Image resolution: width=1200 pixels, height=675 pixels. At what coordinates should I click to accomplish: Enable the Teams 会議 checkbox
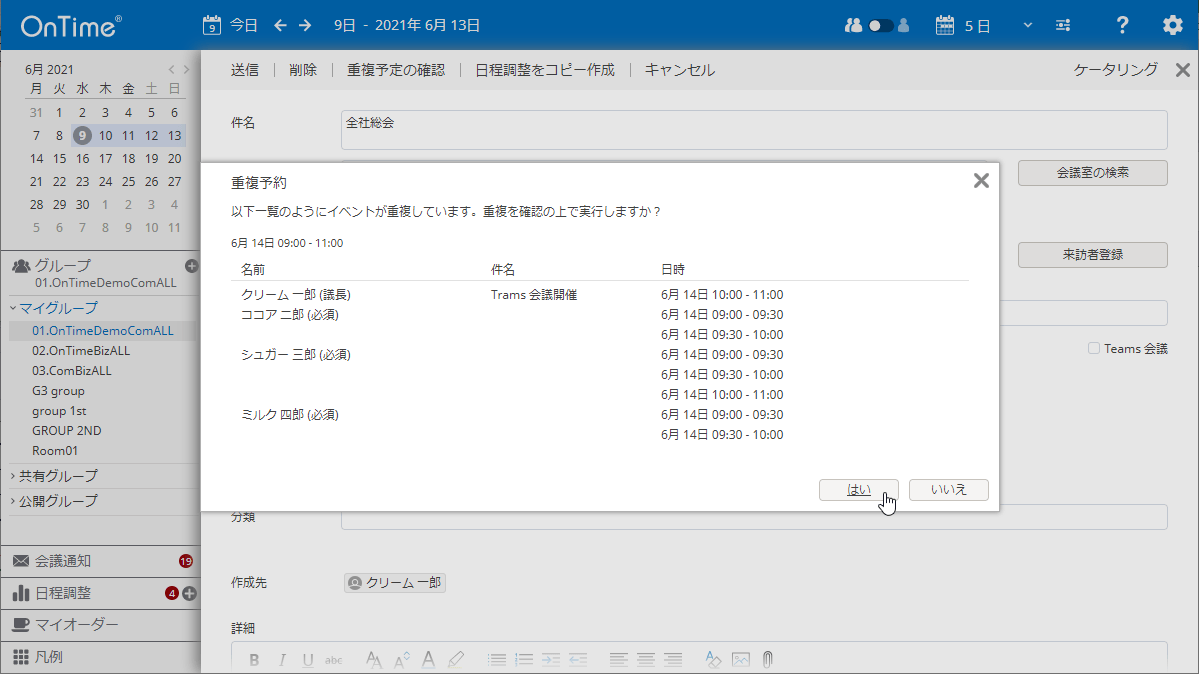[1096, 348]
